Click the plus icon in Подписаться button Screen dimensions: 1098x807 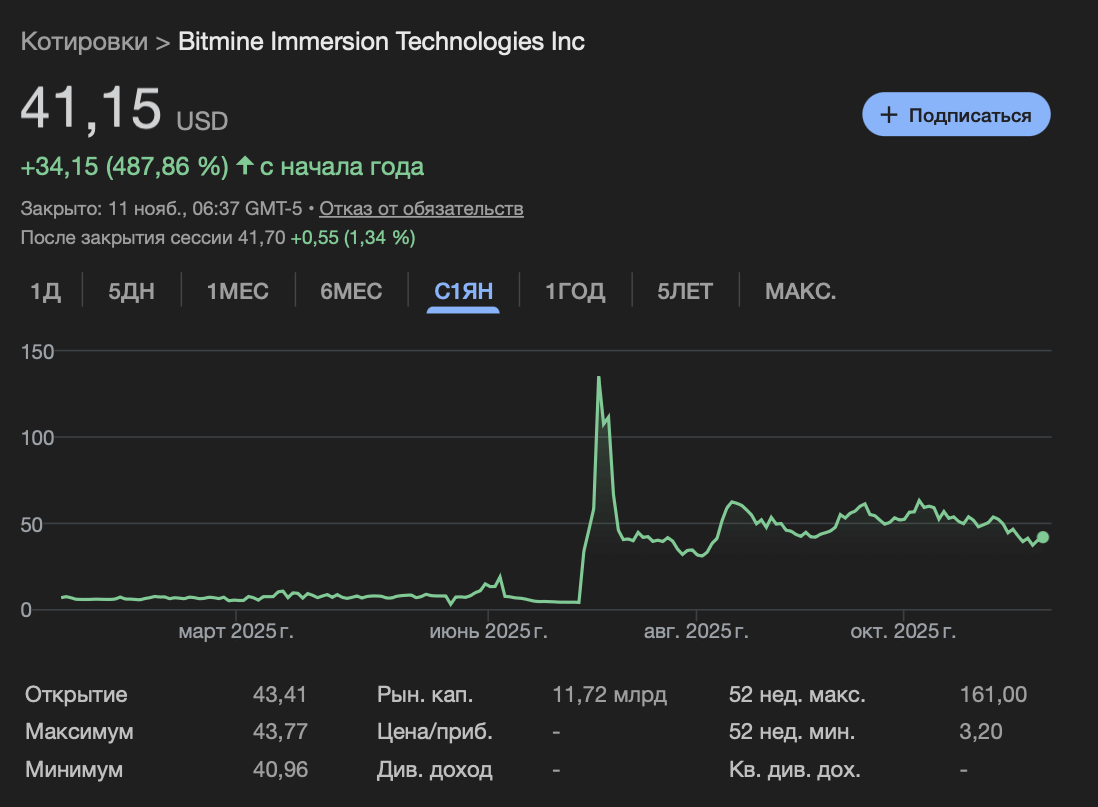coord(888,114)
